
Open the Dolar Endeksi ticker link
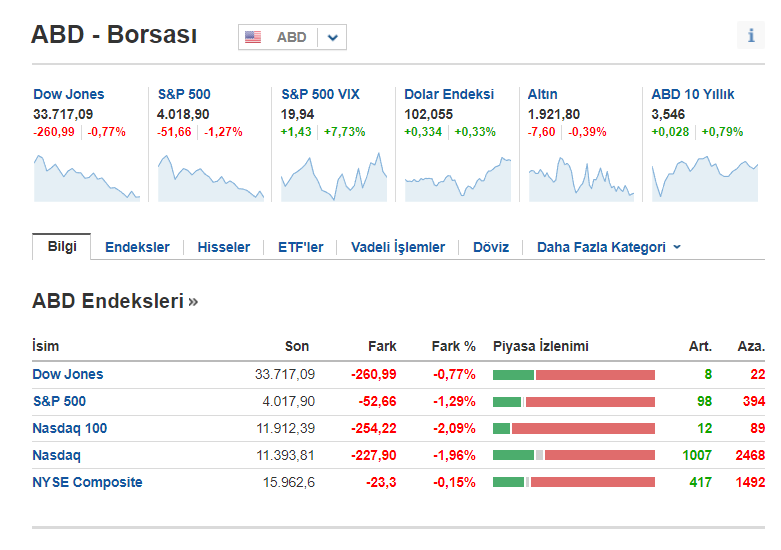coord(448,94)
